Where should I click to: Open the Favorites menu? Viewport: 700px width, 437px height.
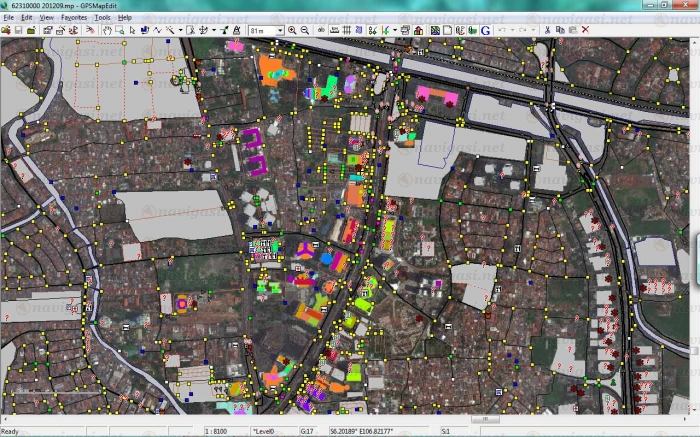(74, 18)
